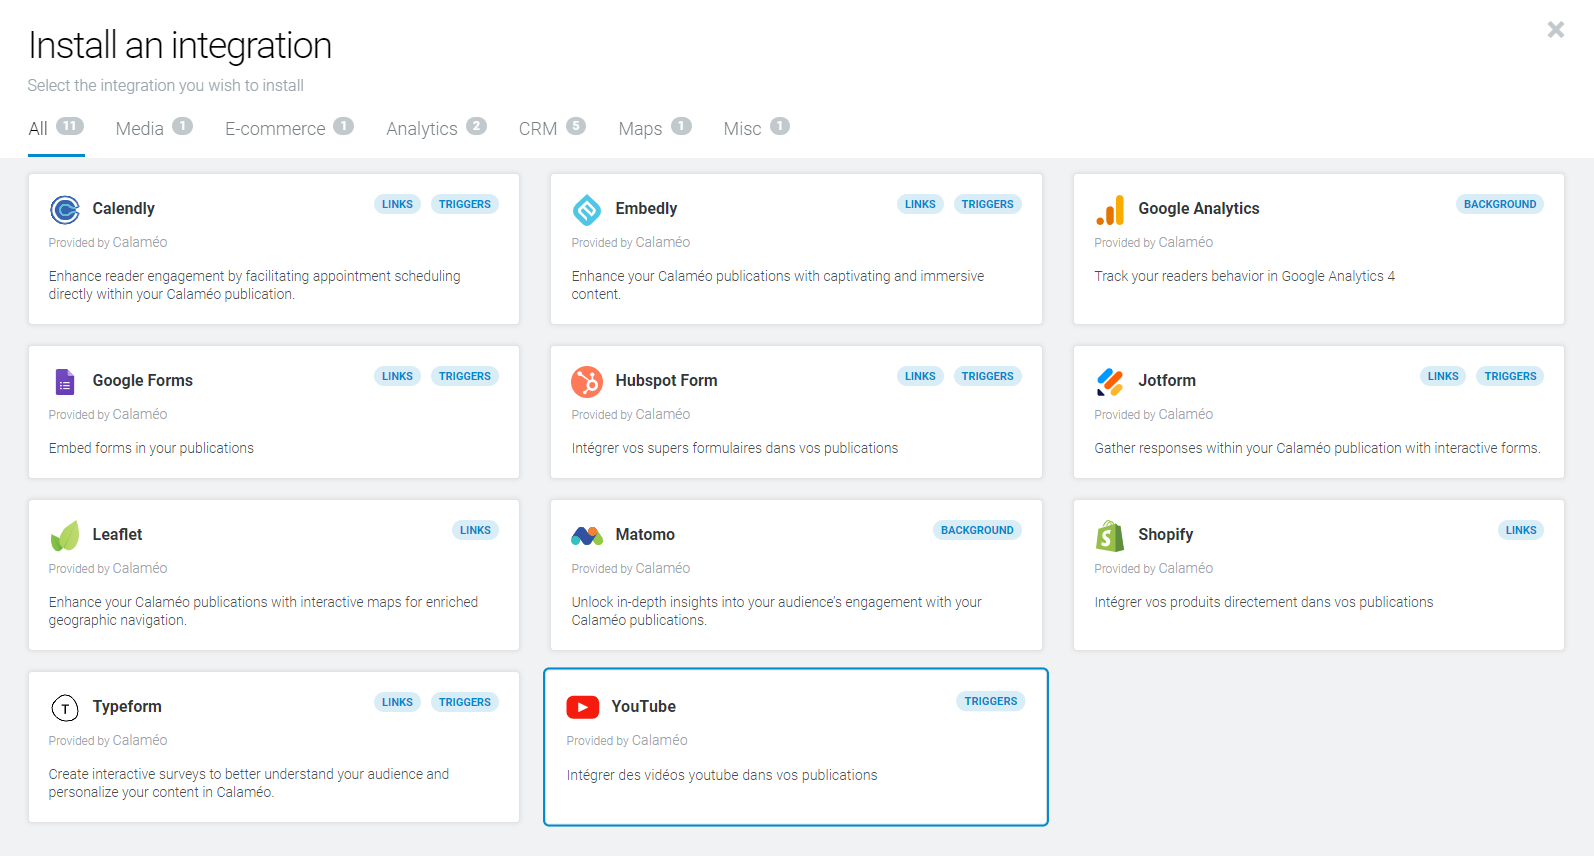Click 'Provided by Calaméo' under Leaflet
Viewport: 1594px width, 856px height.
point(108,568)
